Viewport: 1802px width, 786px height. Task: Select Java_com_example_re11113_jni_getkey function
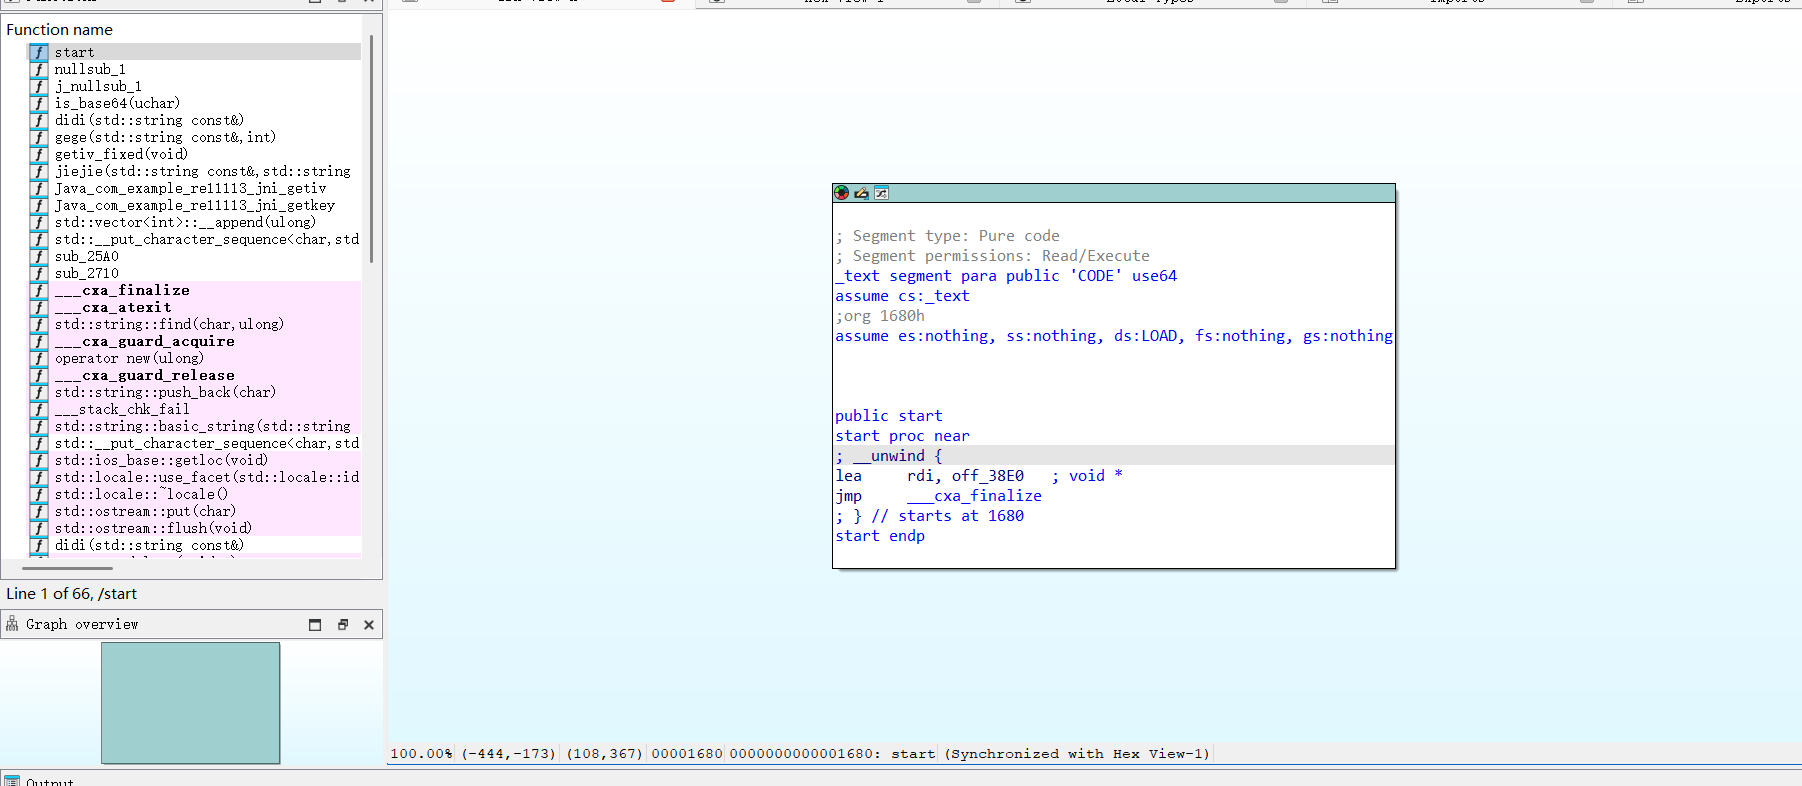194,205
